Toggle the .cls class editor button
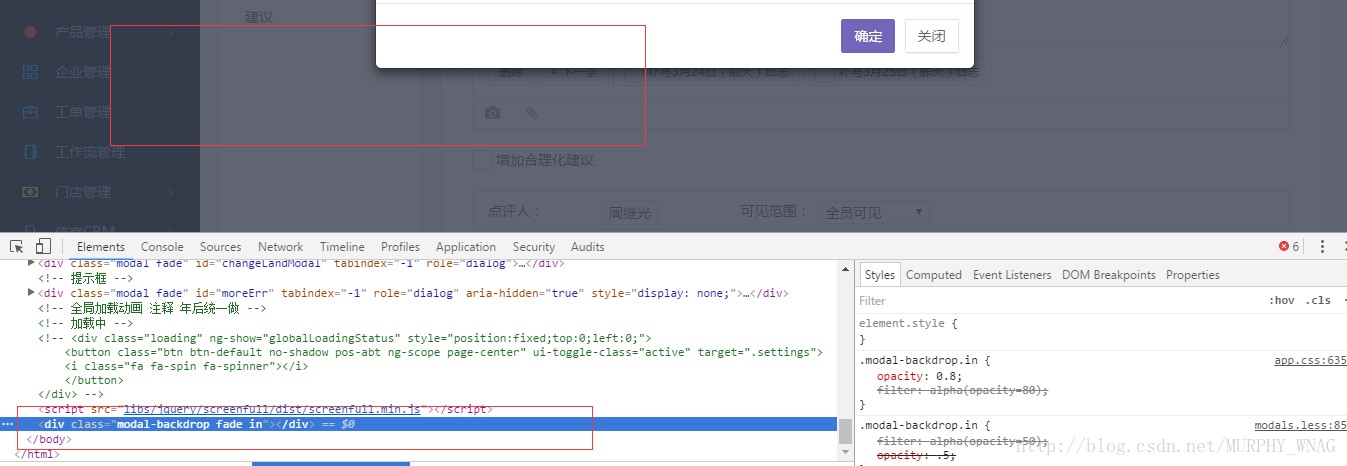Image resolution: width=1347 pixels, height=466 pixels. pos(1320,301)
